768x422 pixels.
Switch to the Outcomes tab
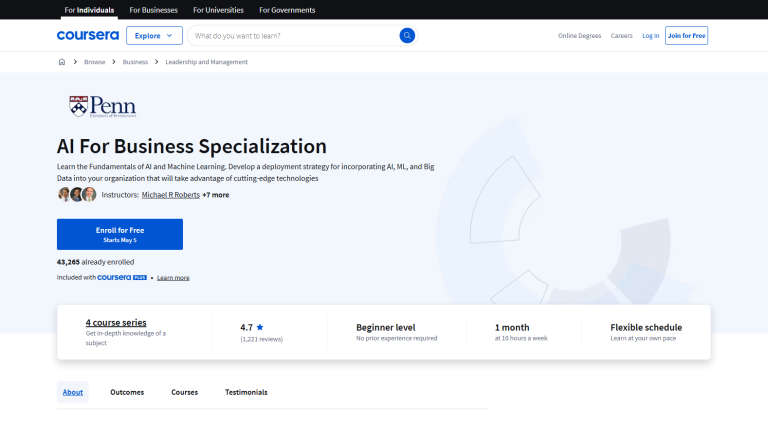pos(127,392)
